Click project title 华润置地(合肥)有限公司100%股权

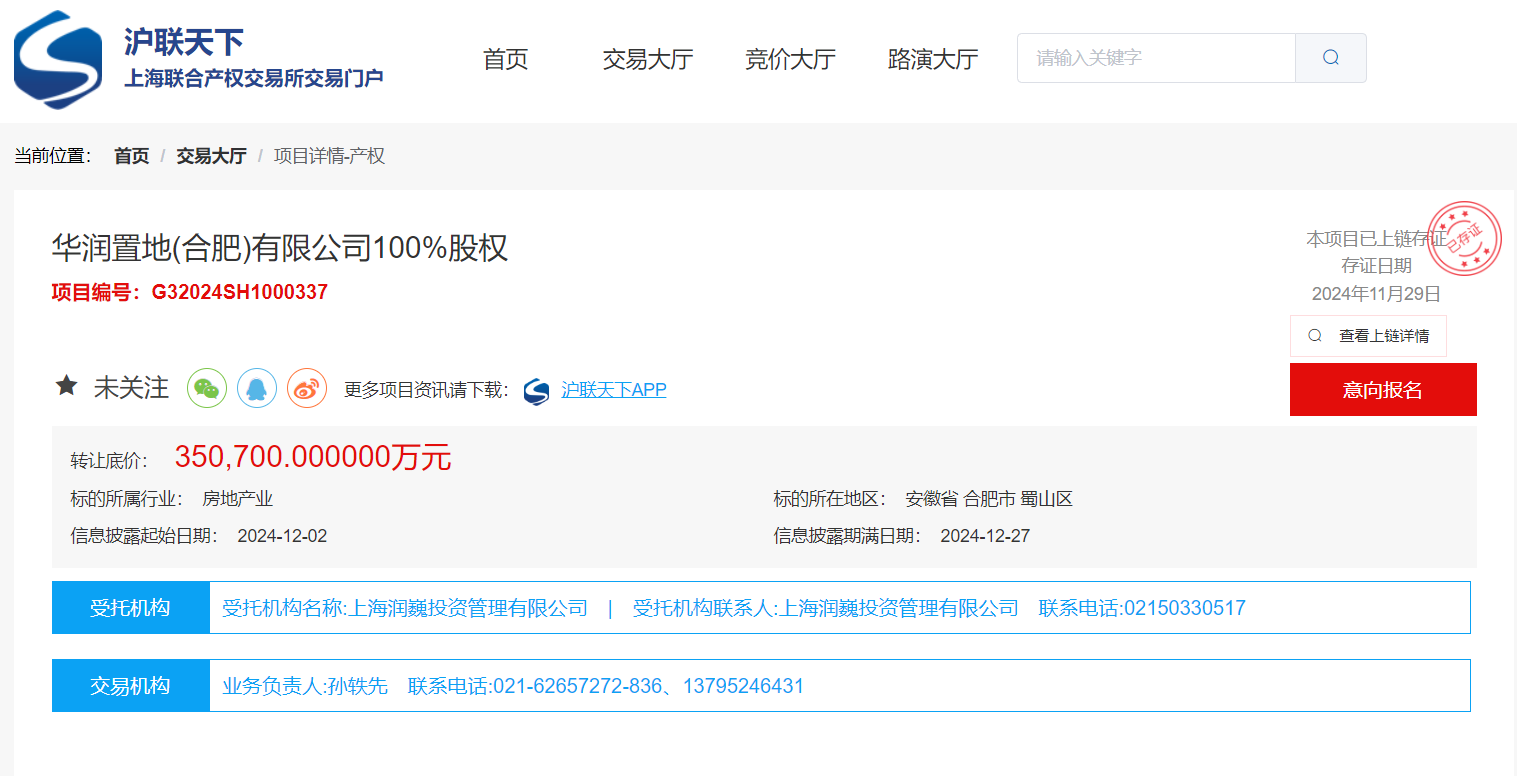tap(280, 247)
